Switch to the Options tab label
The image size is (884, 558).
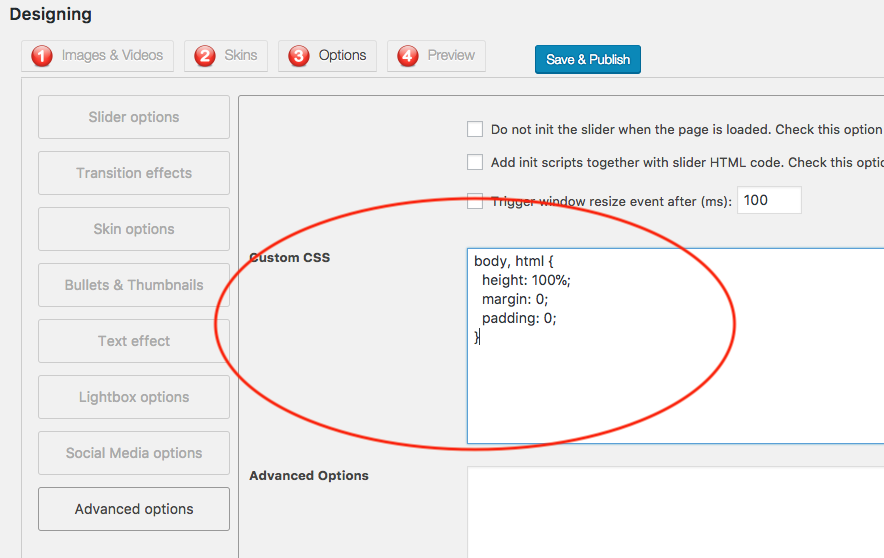coord(342,56)
